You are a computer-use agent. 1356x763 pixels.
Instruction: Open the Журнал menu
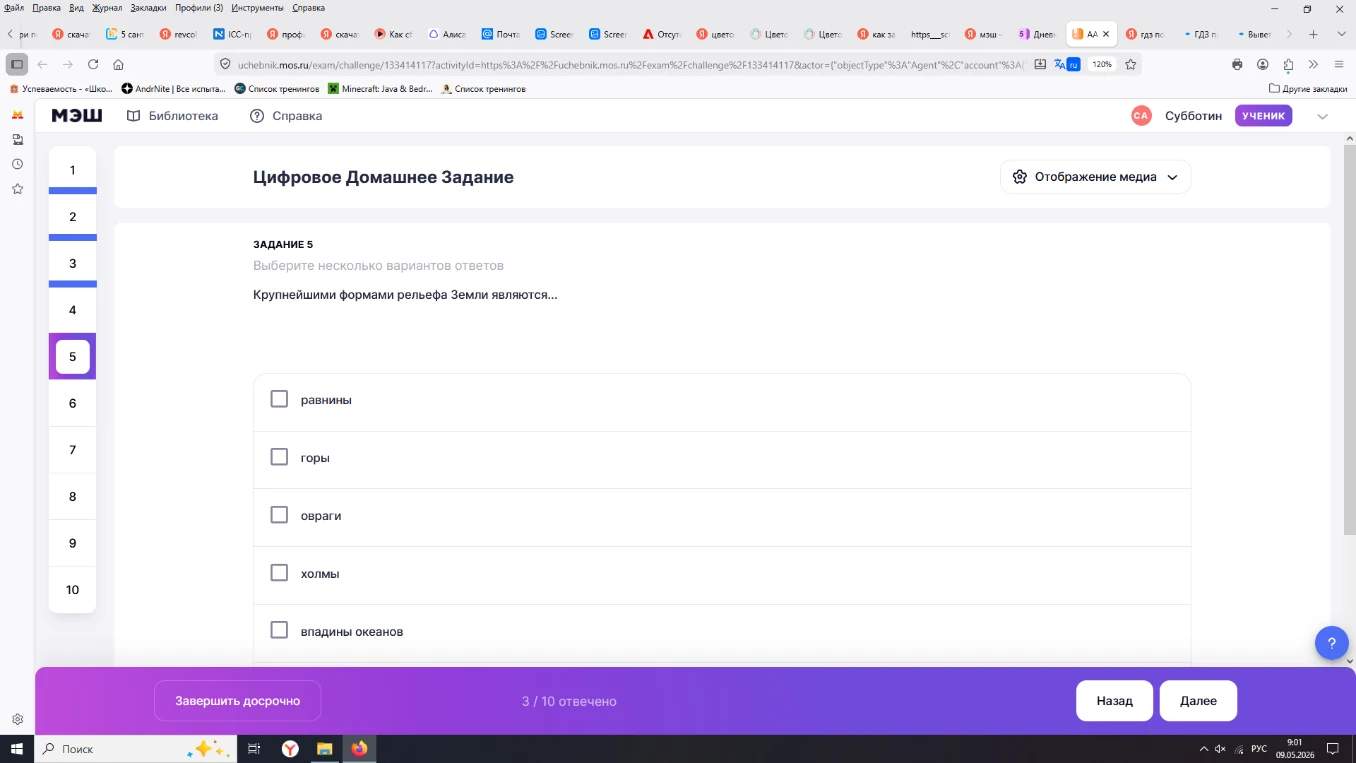tap(107, 7)
